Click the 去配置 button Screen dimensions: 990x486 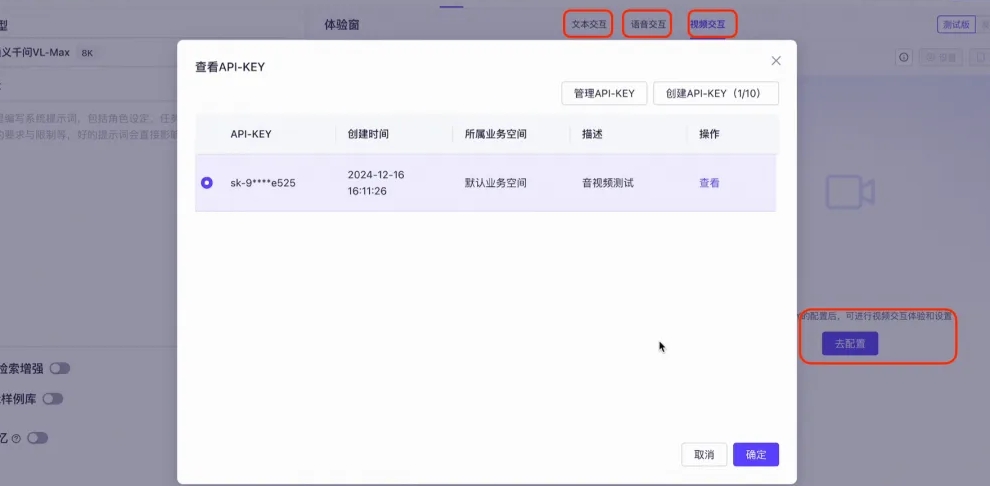(x=849, y=343)
